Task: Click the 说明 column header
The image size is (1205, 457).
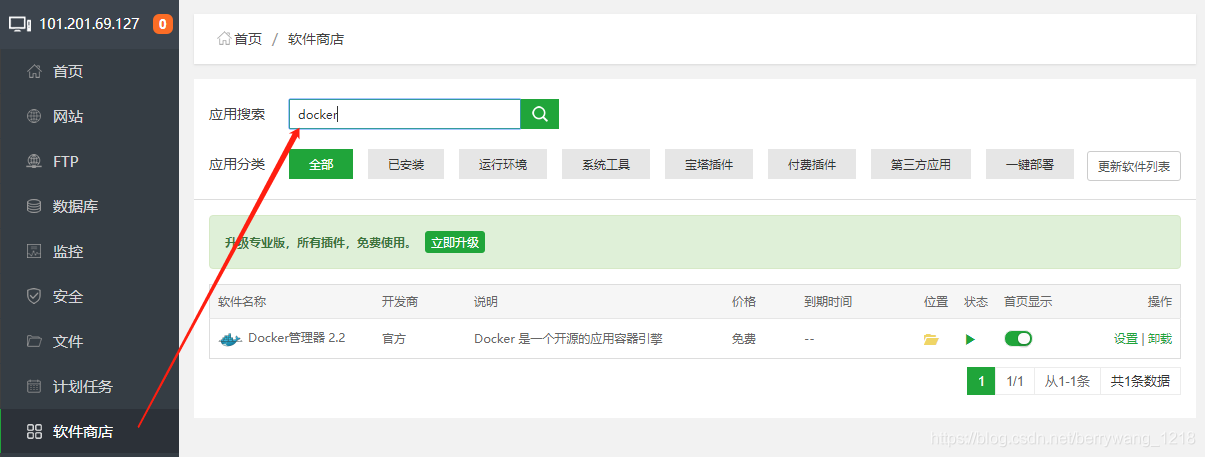Action: point(486,302)
